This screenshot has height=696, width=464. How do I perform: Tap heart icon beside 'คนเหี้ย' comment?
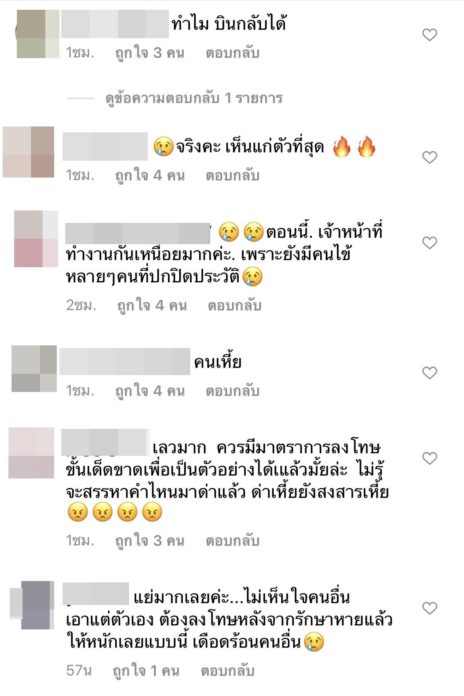(429, 373)
